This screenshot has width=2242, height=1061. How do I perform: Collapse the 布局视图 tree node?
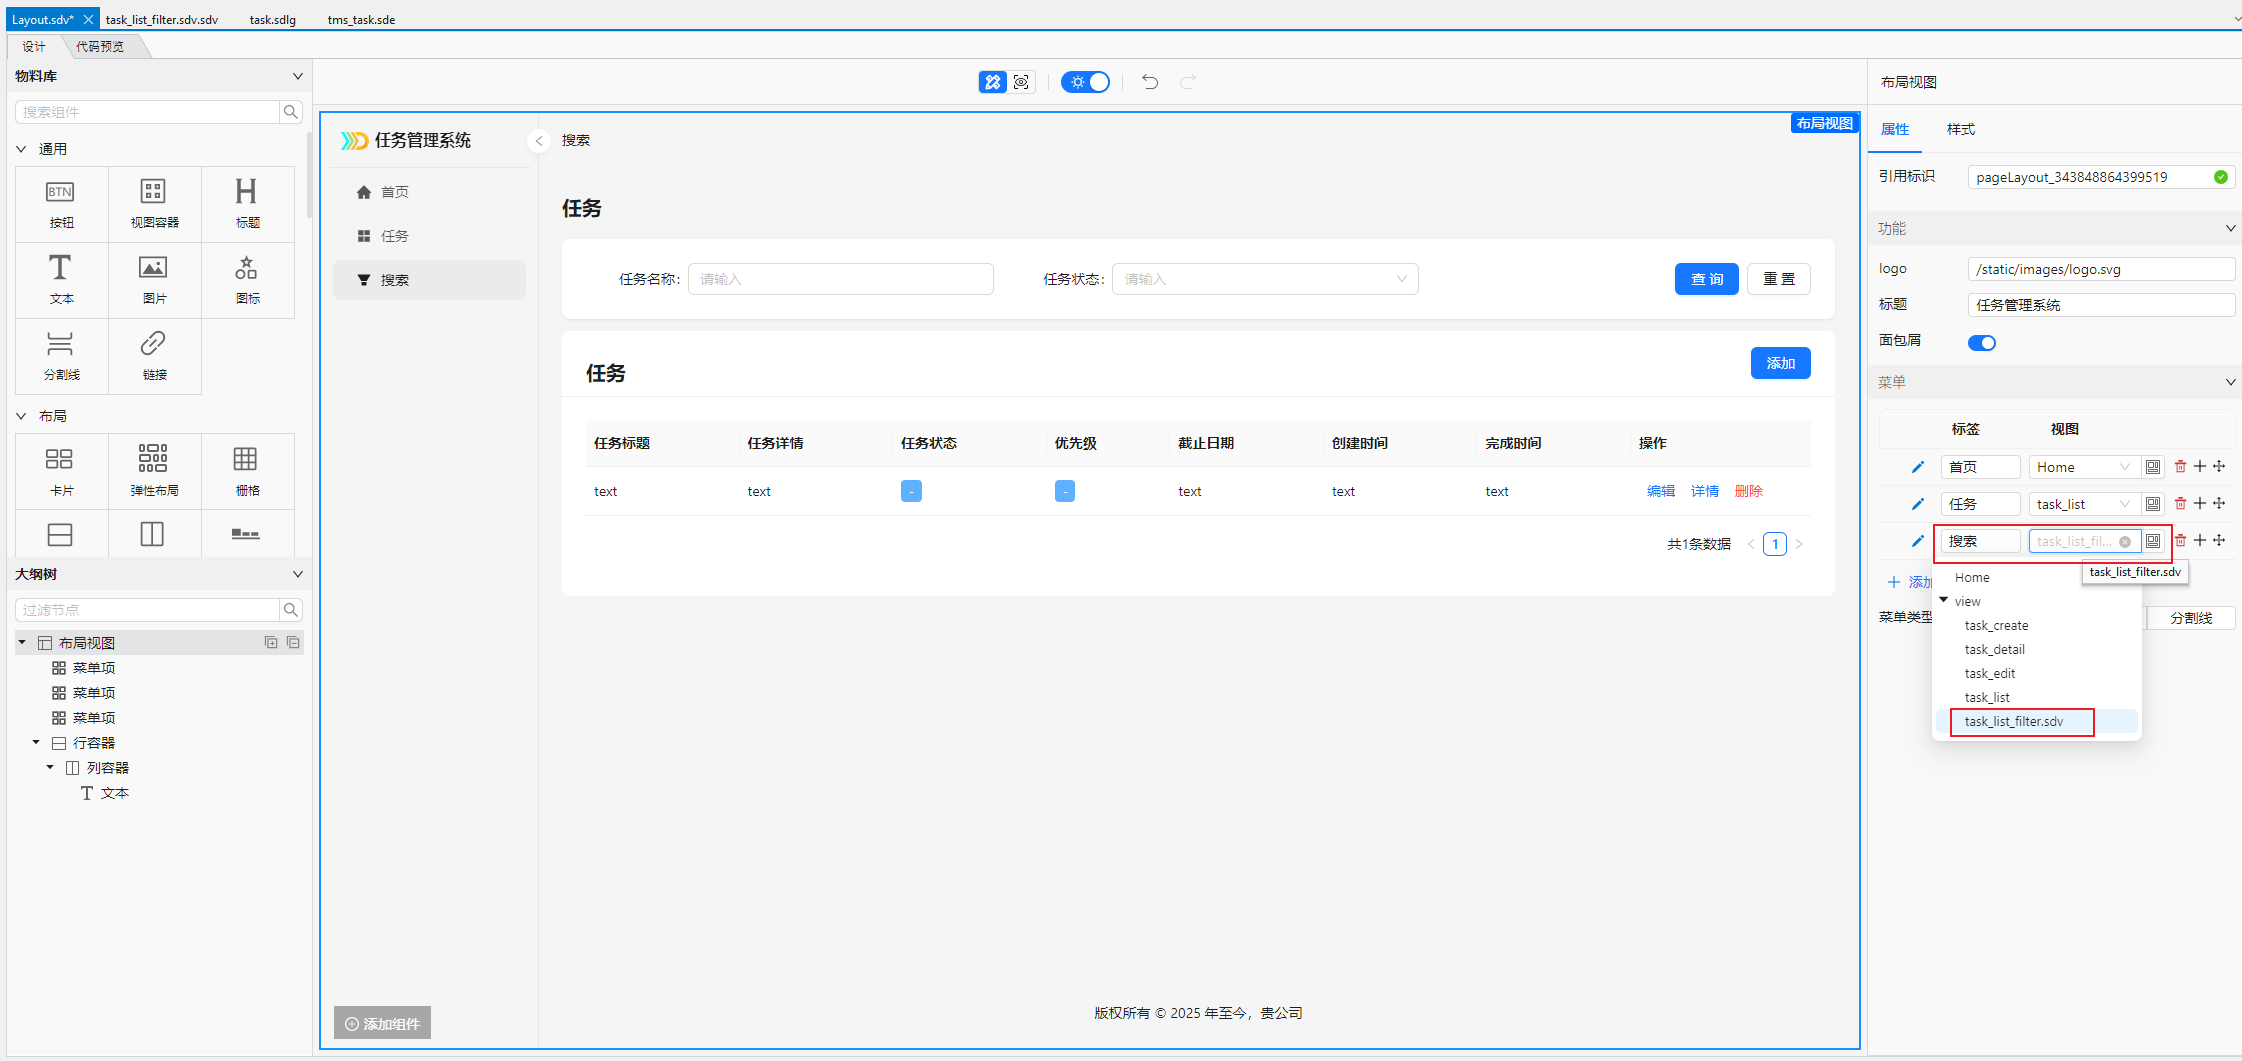(22, 642)
